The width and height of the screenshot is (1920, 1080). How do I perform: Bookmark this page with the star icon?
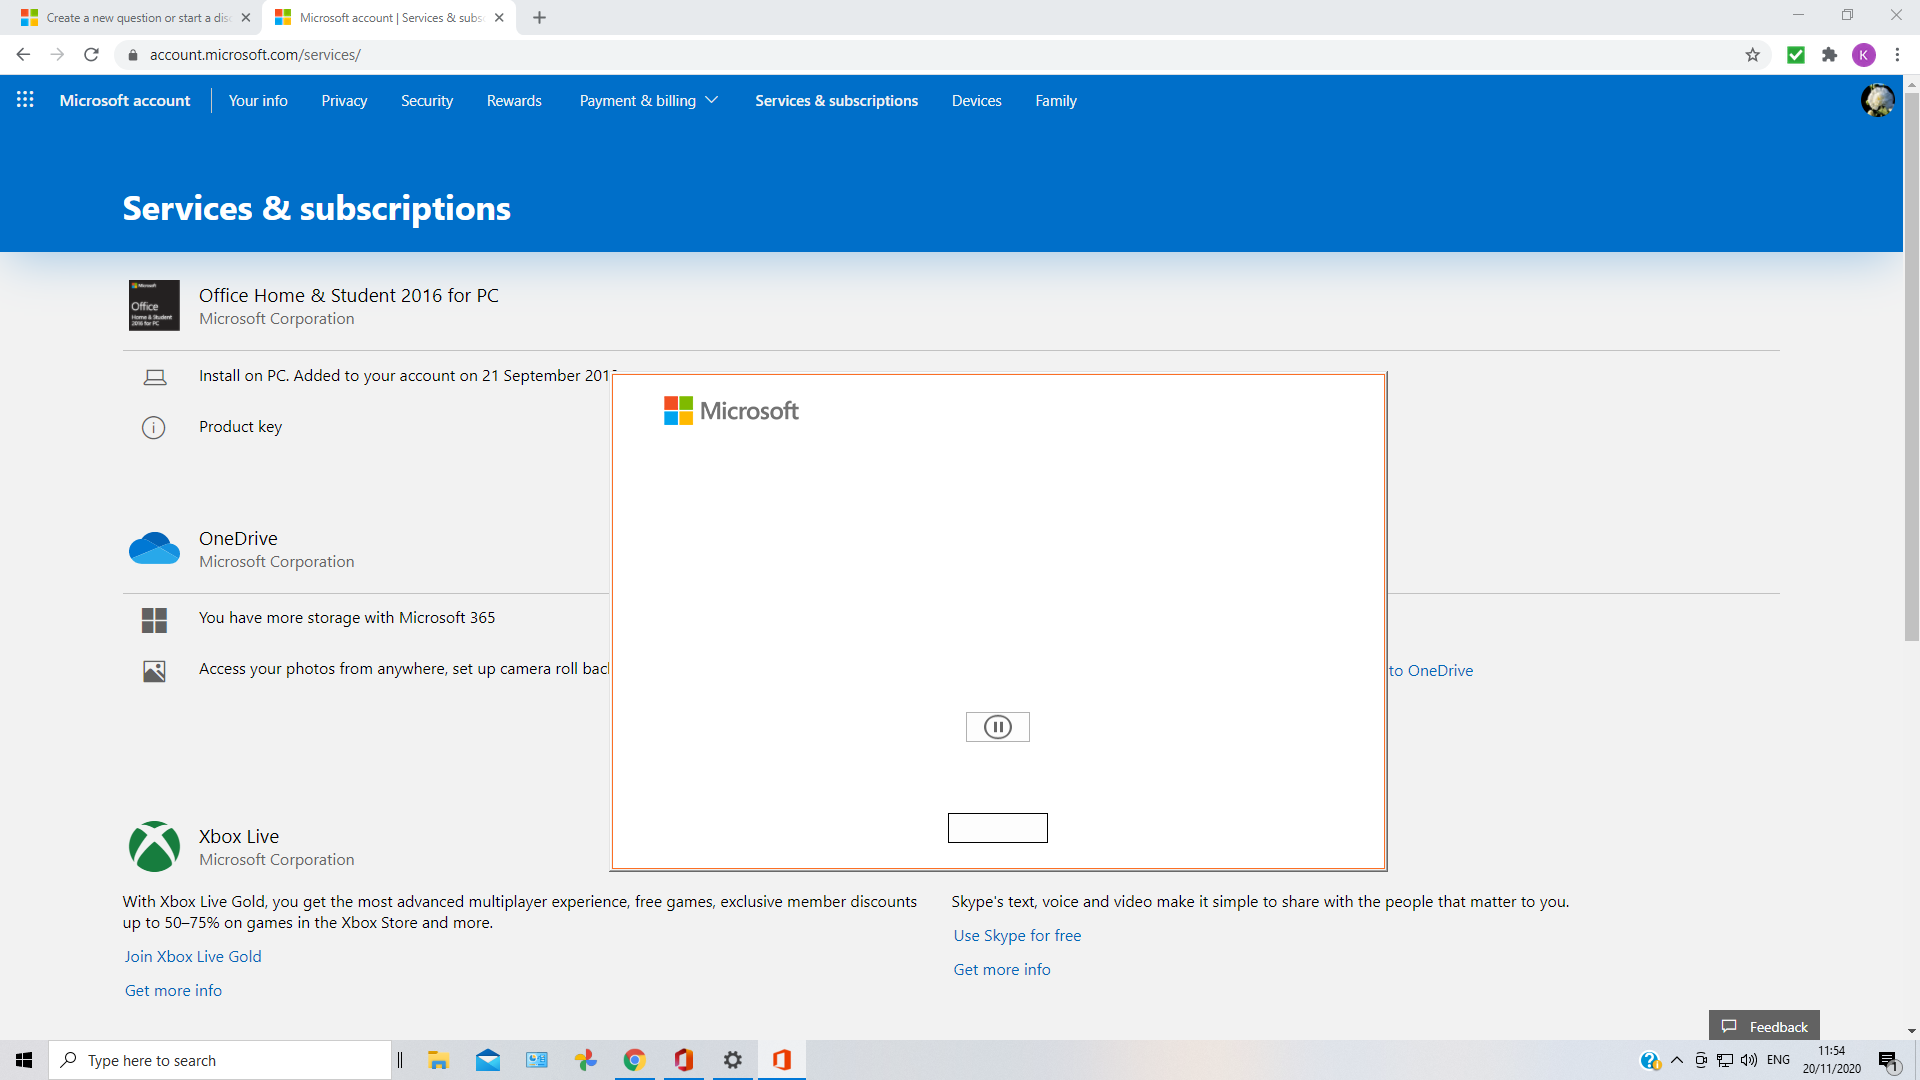pyautogui.click(x=1752, y=55)
